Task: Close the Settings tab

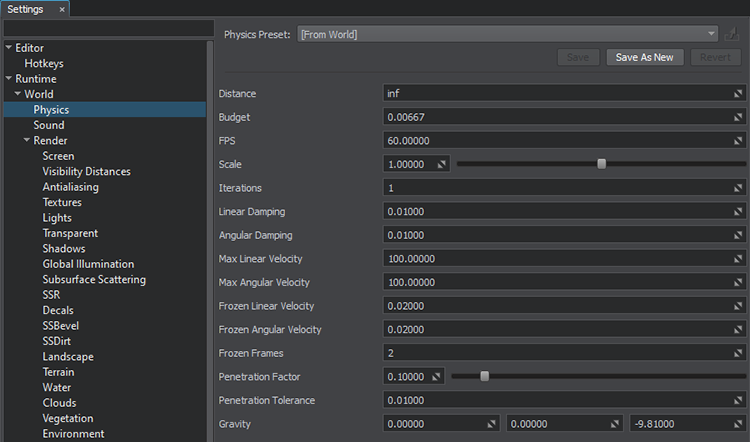Action: point(60,9)
